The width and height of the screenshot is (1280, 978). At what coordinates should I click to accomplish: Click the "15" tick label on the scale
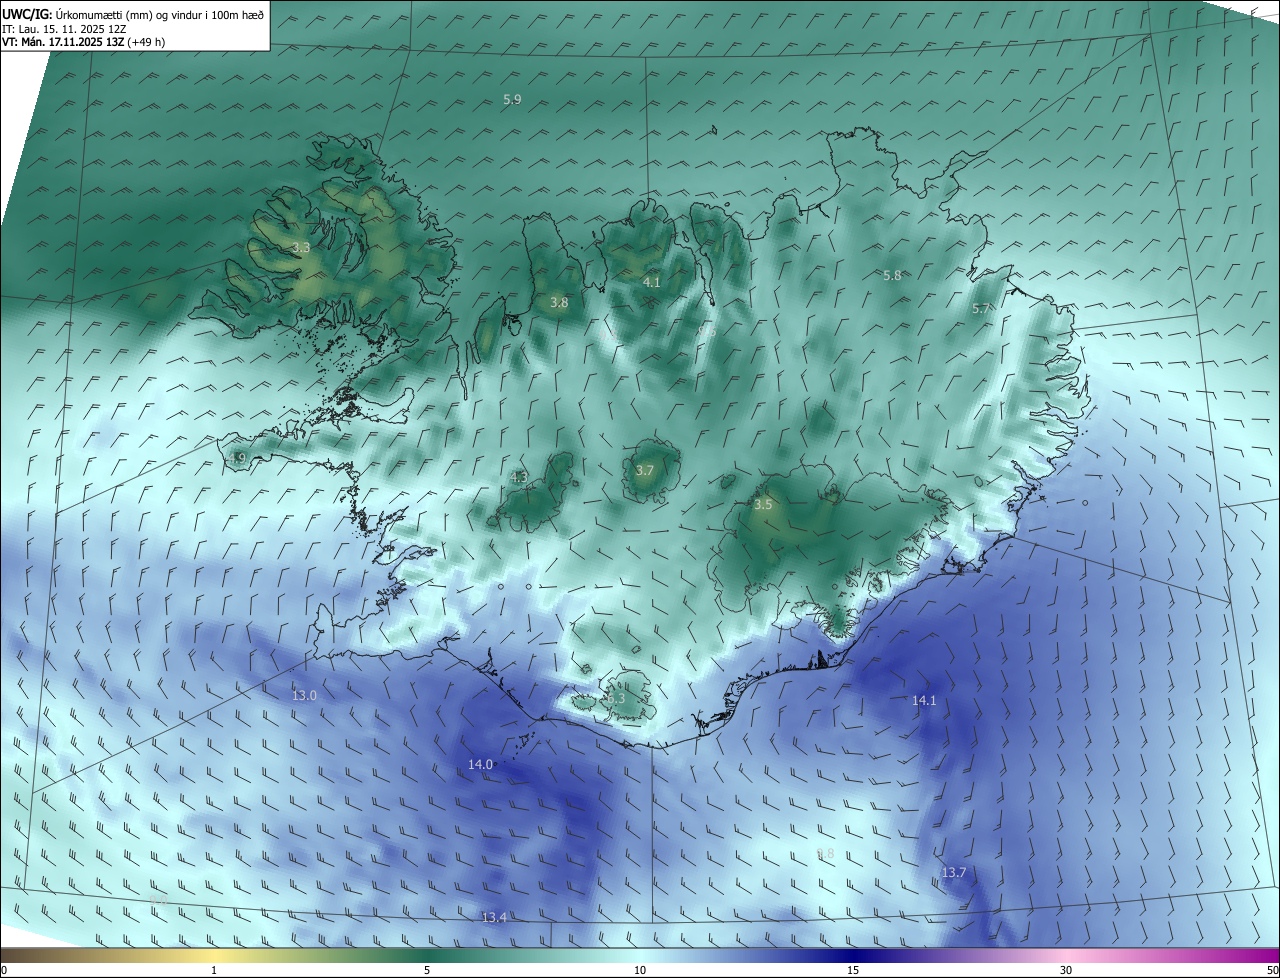[x=853, y=970]
